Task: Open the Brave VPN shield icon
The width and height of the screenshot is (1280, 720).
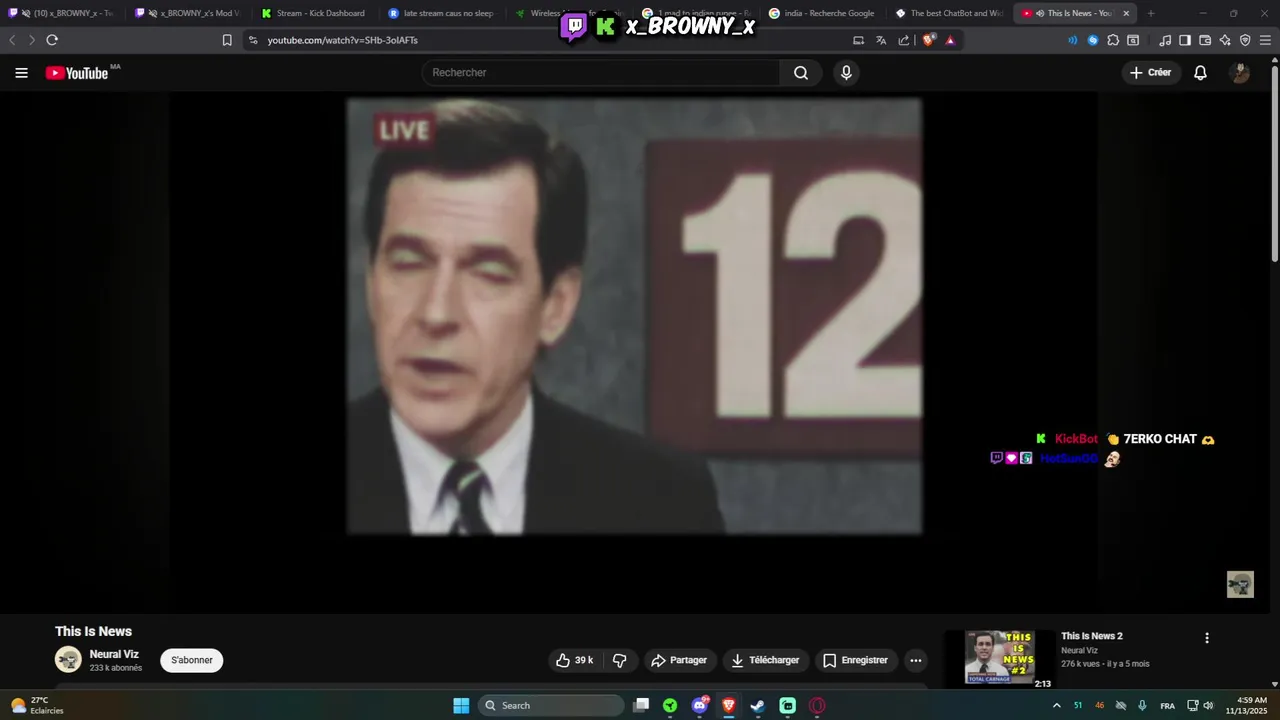Action: [1245, 40]
